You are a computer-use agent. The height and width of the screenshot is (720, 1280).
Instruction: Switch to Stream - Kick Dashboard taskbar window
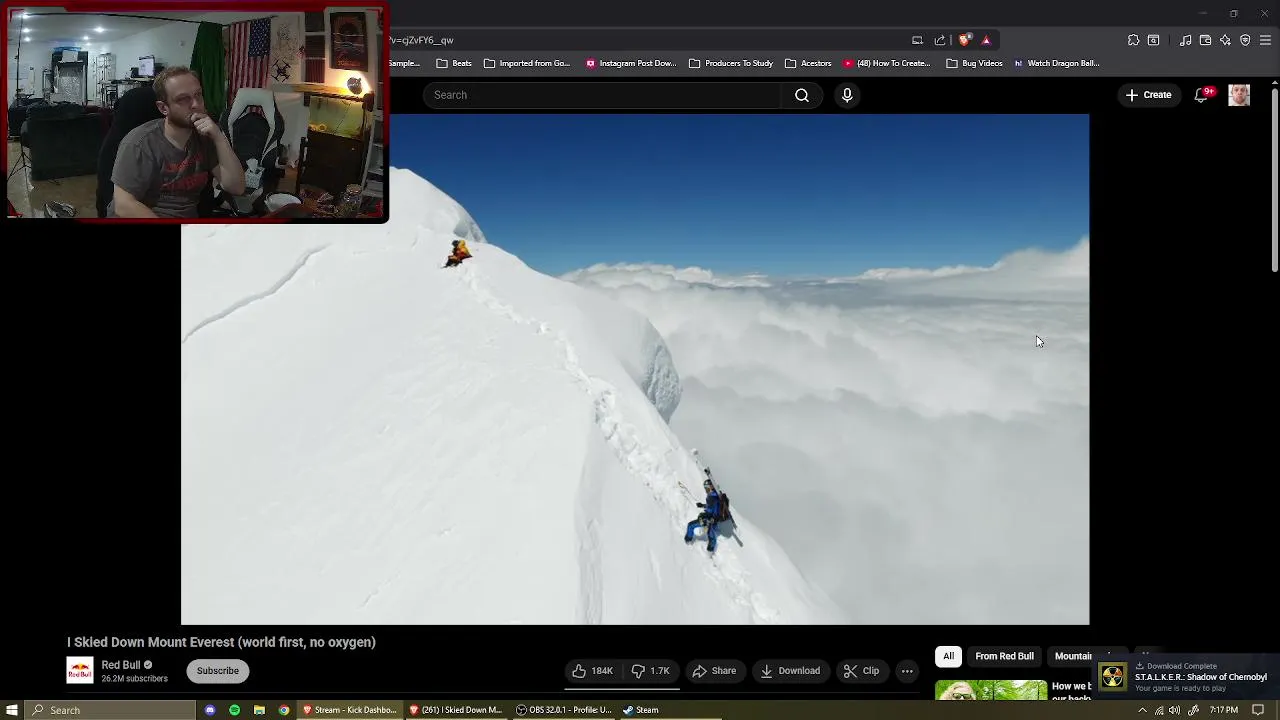(x=350, y=710)
